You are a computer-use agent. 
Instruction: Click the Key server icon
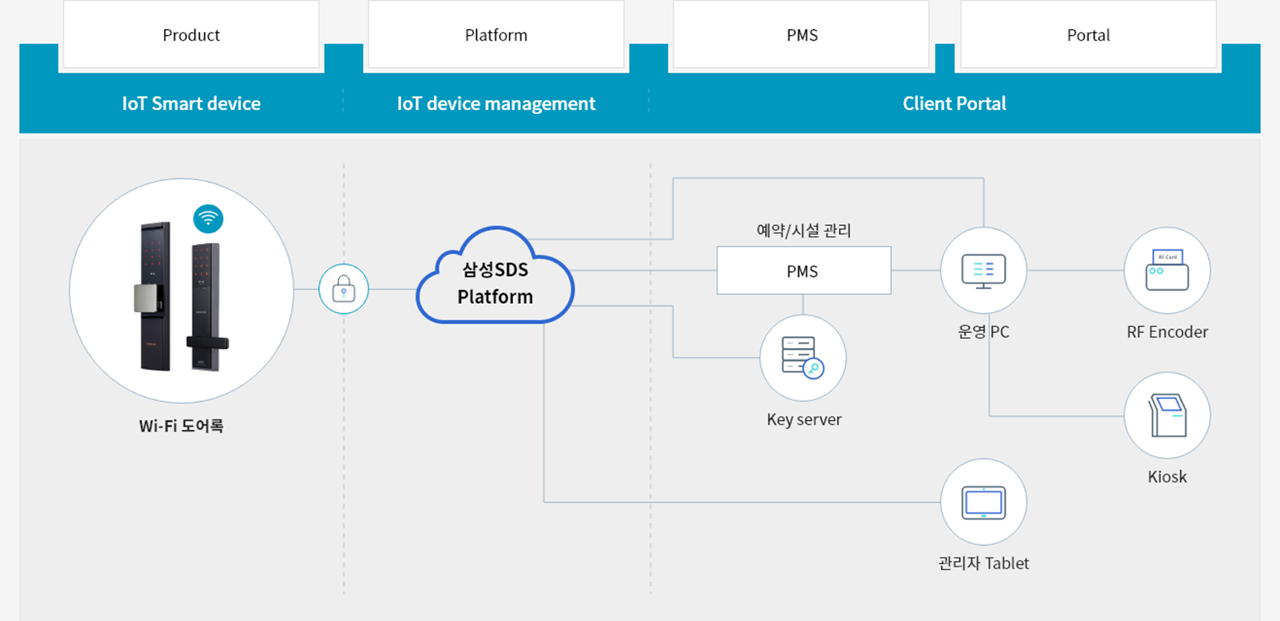point(803,358)
